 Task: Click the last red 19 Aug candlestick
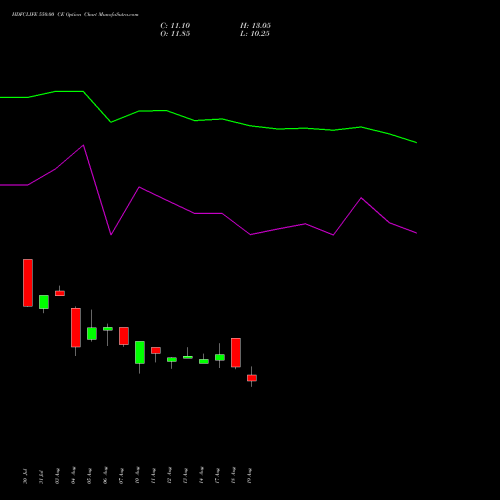(252, 378)
